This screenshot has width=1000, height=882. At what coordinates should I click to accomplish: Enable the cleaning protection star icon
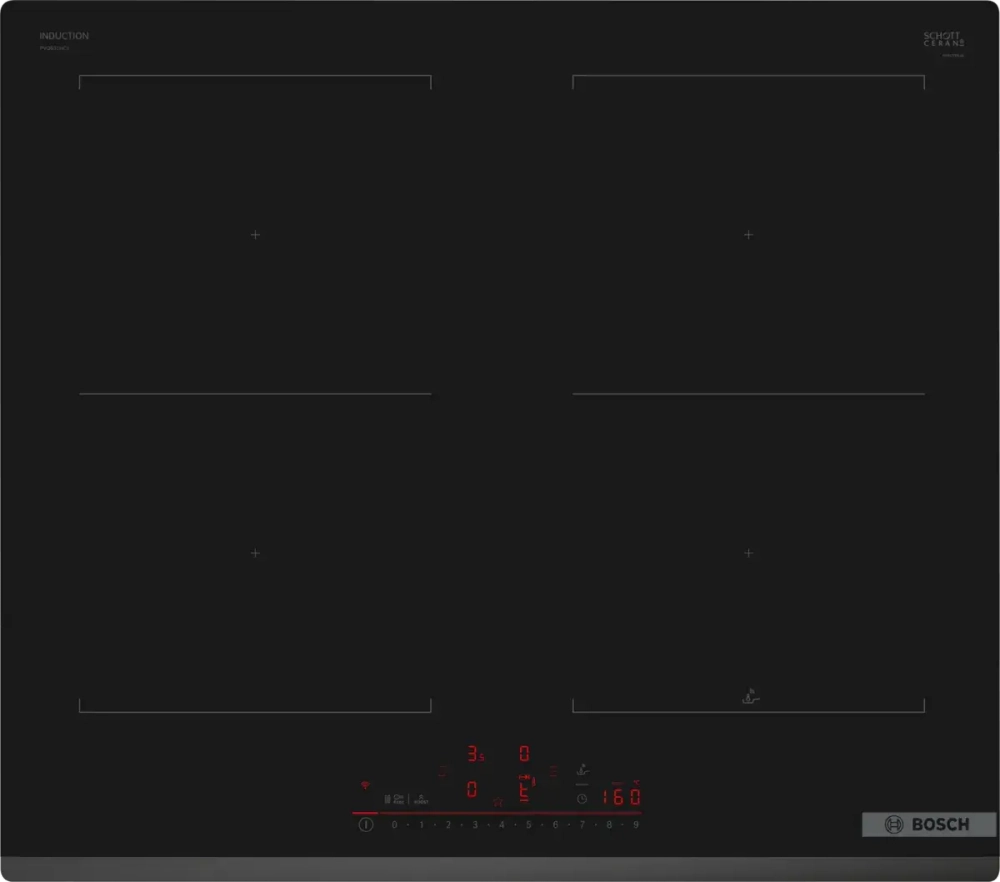tap(498, 801)
